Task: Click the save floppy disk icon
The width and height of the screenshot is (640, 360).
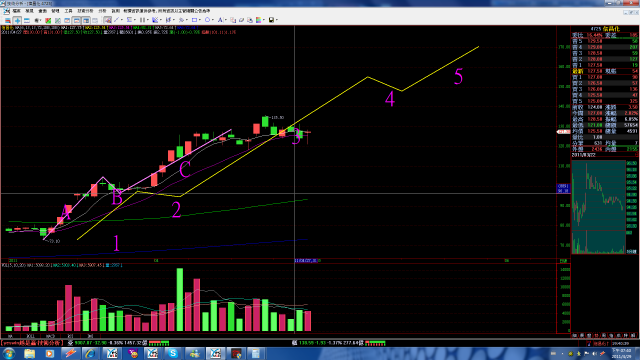Action: click(271, 20)
